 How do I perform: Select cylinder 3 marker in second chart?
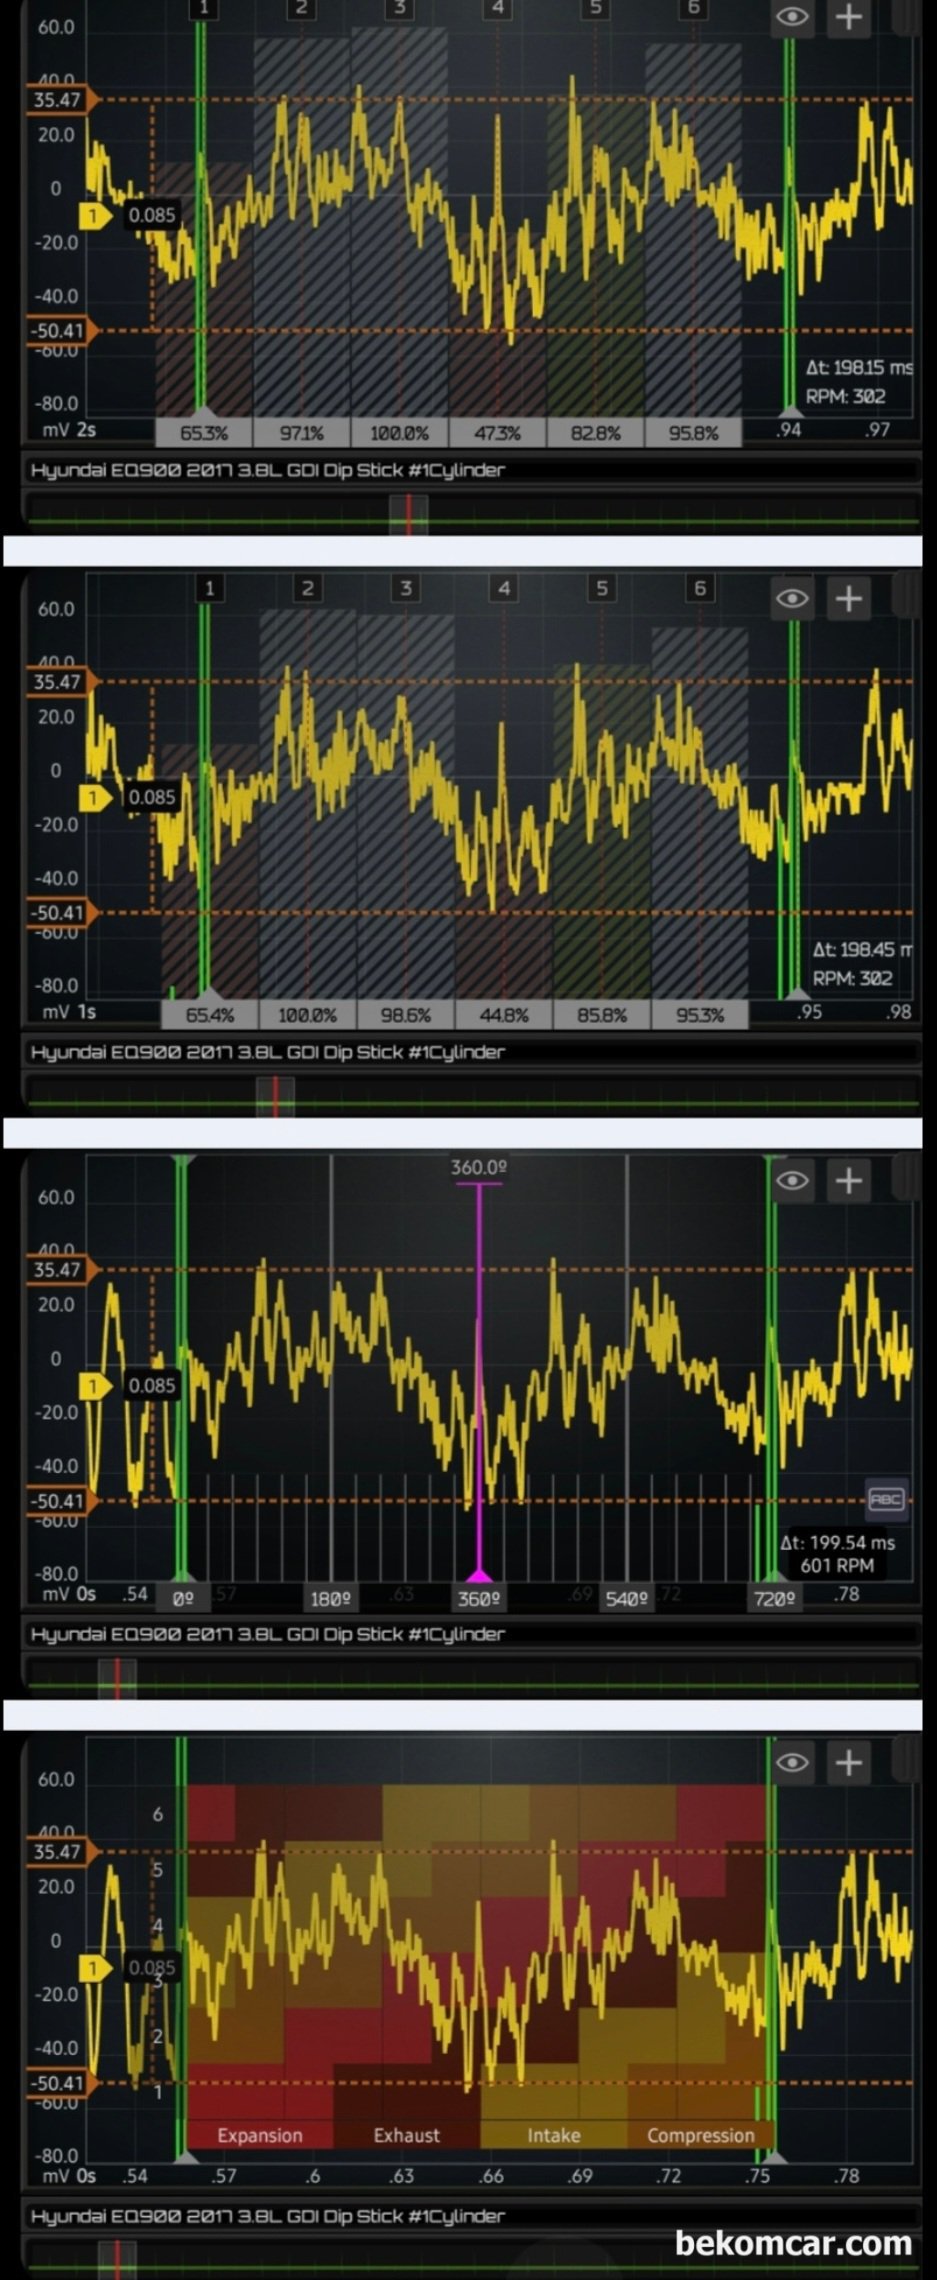[405, 588]
